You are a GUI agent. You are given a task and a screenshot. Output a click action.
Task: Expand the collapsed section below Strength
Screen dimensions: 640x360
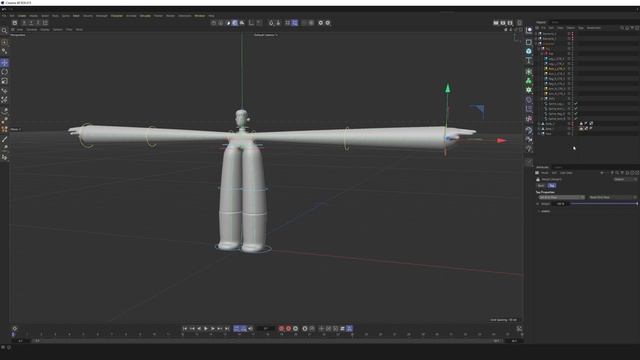539,211
